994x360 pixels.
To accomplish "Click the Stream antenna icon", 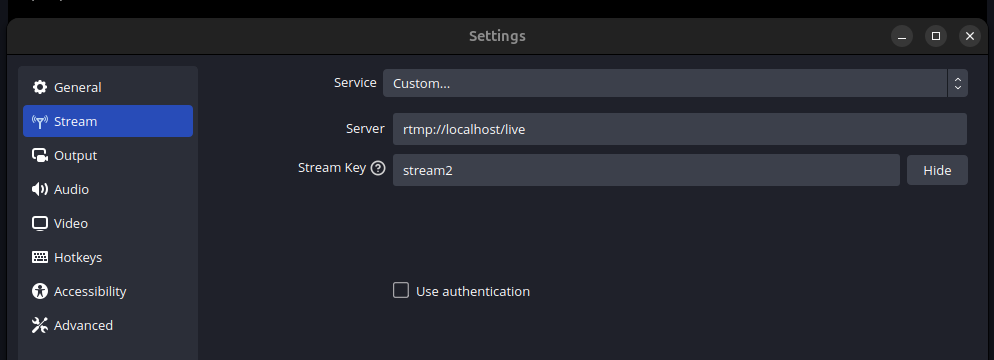I will click(x=40, y=122).
